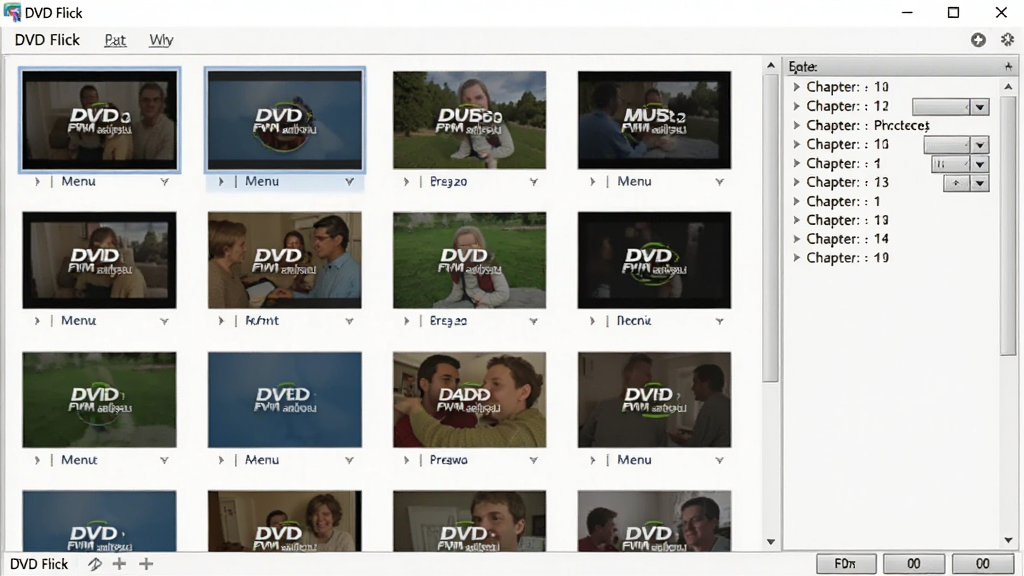This screenshot has height=576, width=1024.
Task: Click the play arrow beside the Recnic caption
Action: pos(592,321)
